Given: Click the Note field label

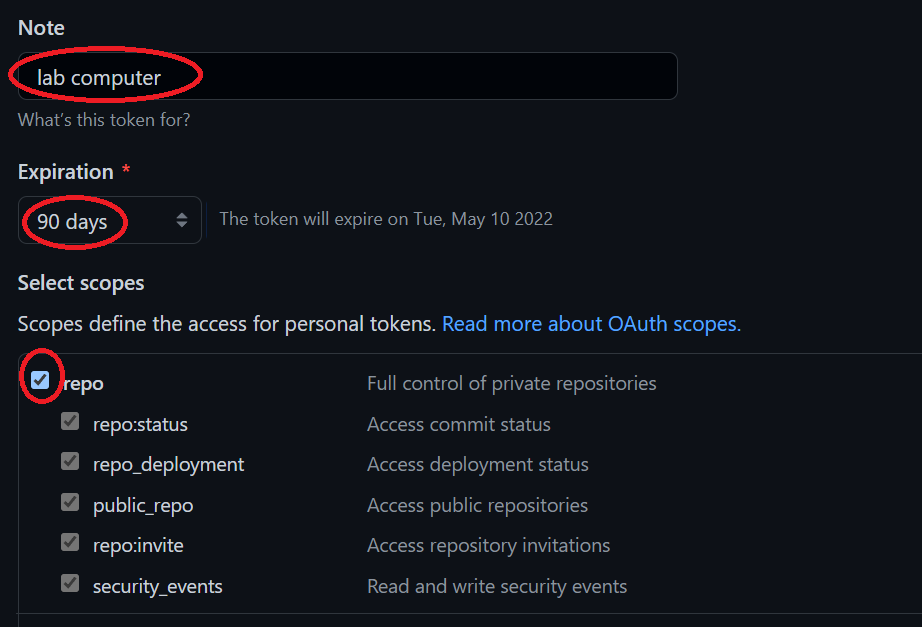Looking at the screenshot, I should pyautogui.click(x=41, y=28).
